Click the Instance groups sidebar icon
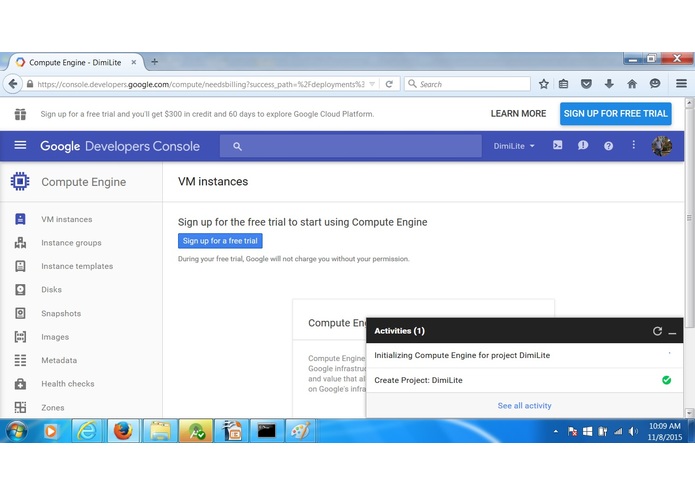Image resolution: width=695 pixels, height=494 pixels. point(20,242)
